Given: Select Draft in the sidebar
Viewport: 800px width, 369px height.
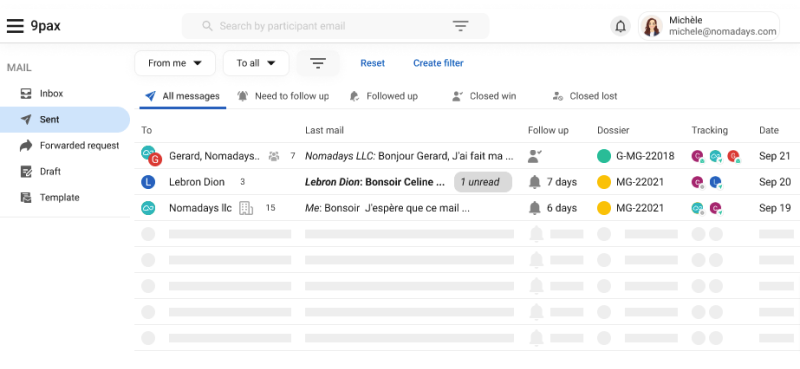Looking at the screenshot, I should 65,171.
